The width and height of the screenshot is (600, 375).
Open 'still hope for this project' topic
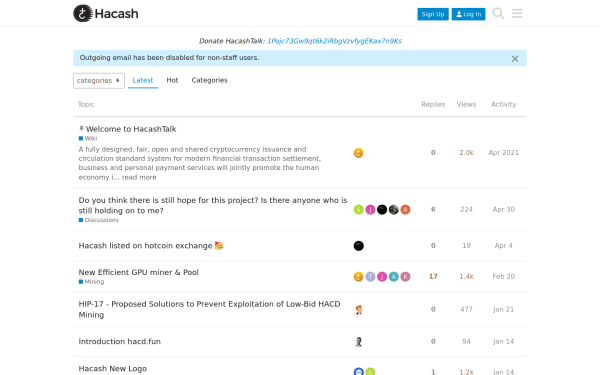tap(213, 205)
